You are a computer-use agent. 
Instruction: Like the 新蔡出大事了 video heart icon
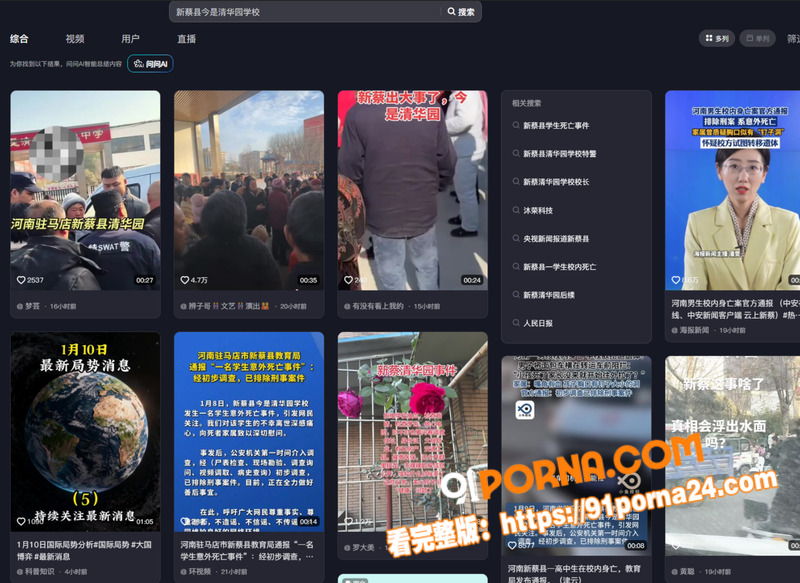click(348, 280)
